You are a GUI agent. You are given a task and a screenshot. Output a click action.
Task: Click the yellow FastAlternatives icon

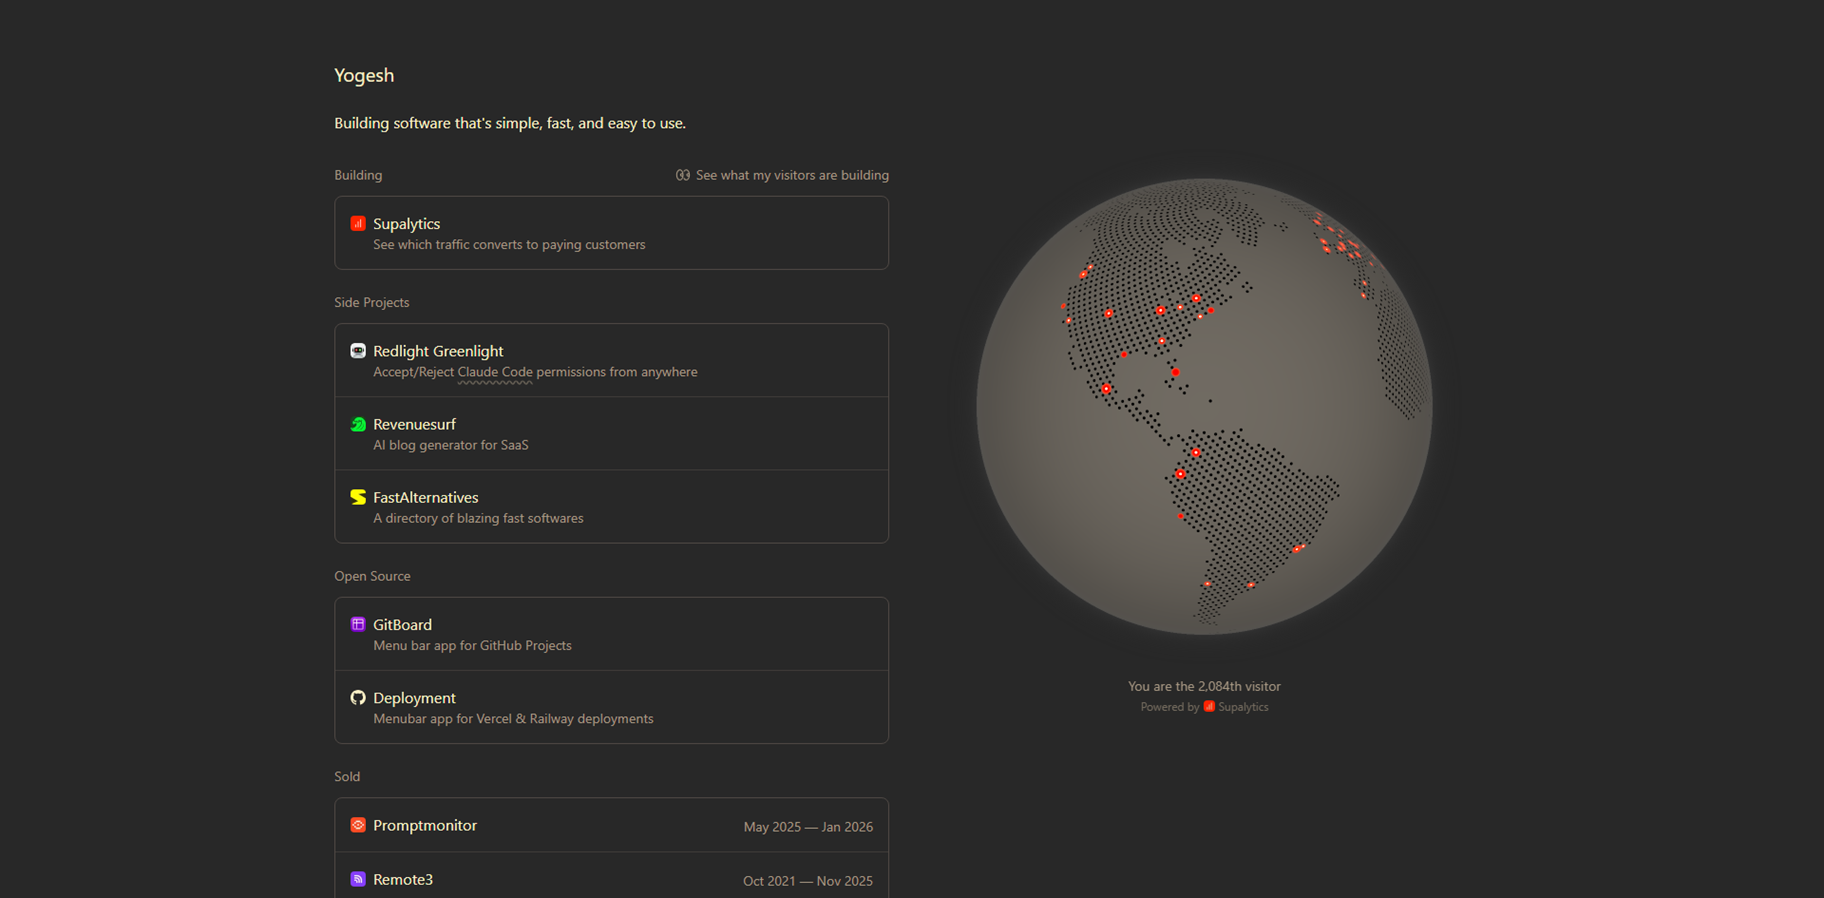(x=358, y=497)
